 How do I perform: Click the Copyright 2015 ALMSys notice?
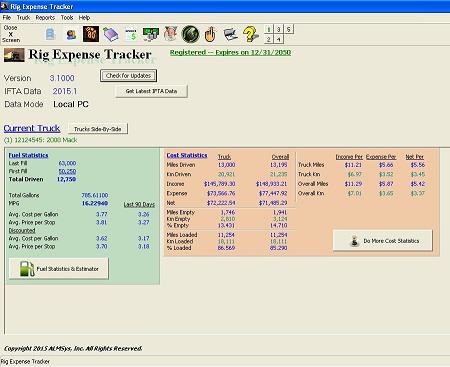click(73, 349)
